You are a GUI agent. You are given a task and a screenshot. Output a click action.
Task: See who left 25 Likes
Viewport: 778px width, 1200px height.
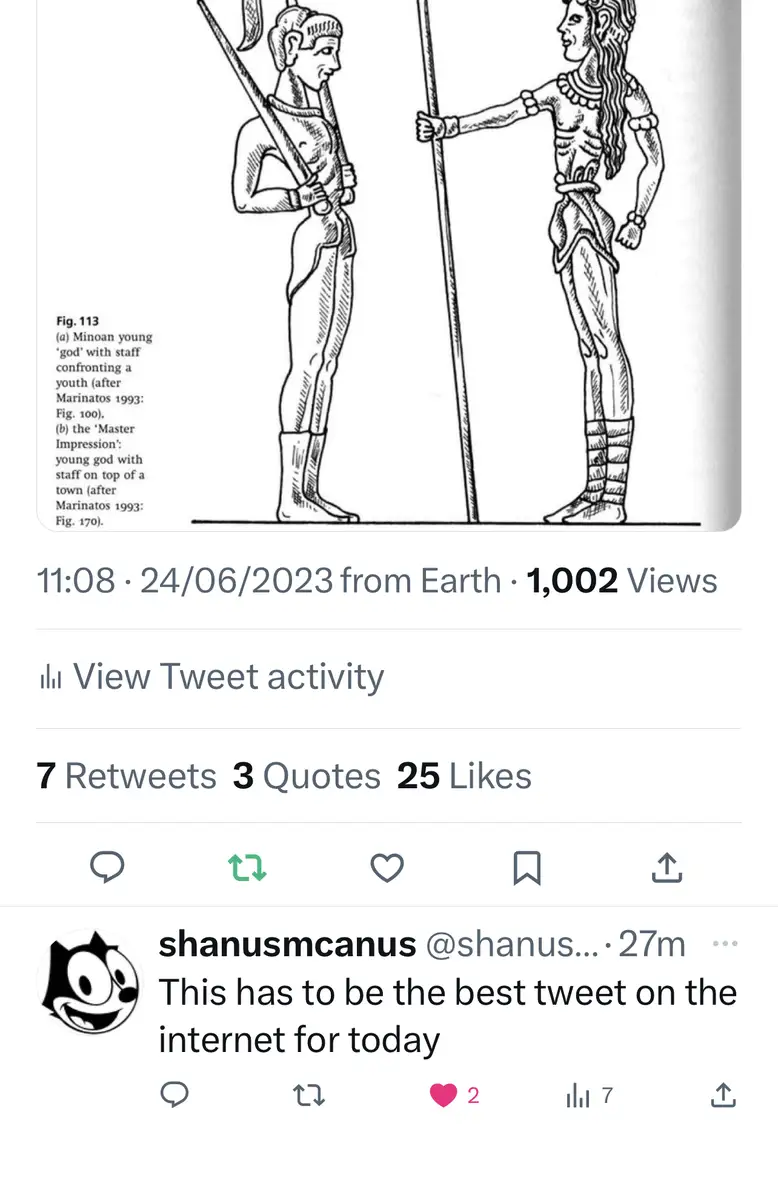464,776
